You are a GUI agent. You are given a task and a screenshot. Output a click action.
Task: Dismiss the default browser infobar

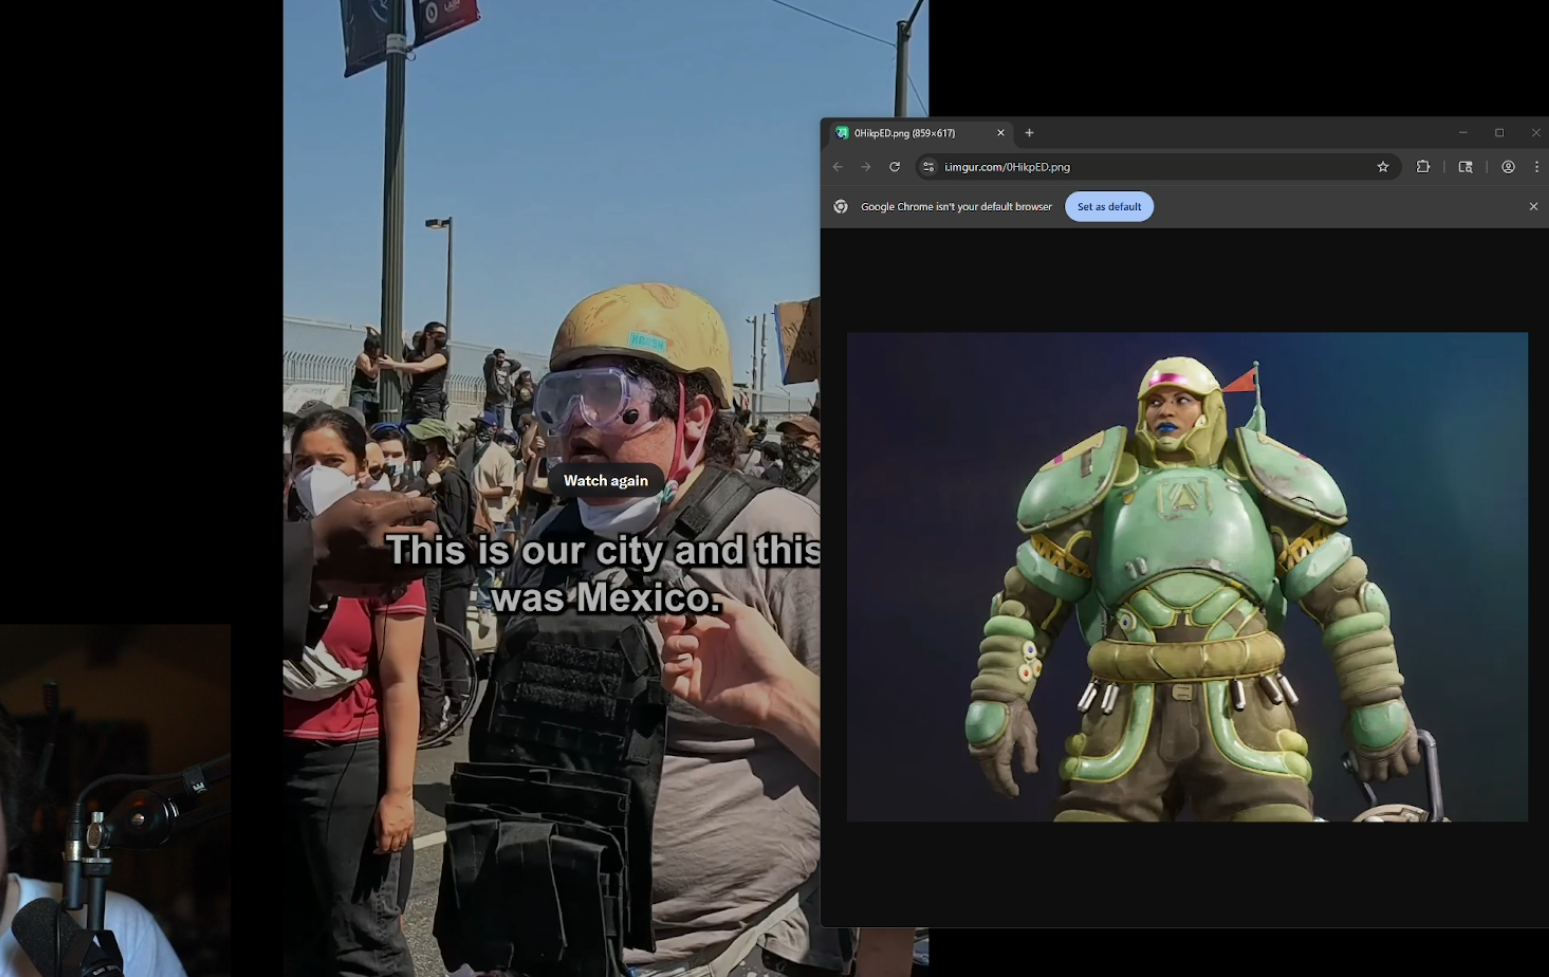(x=1533, y=207)
